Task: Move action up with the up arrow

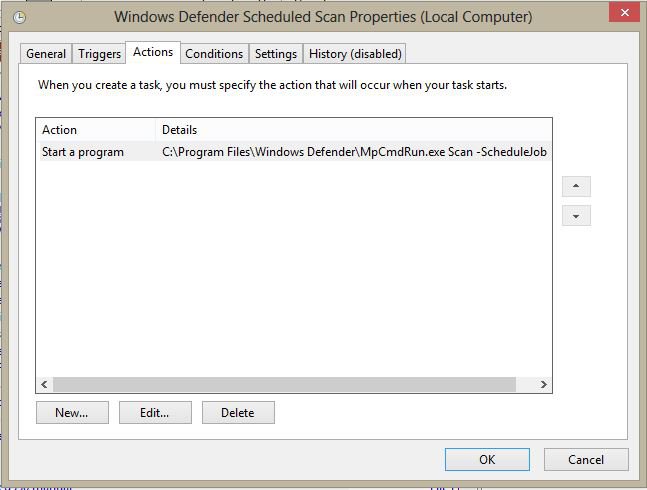Action: tap(576, 187)
